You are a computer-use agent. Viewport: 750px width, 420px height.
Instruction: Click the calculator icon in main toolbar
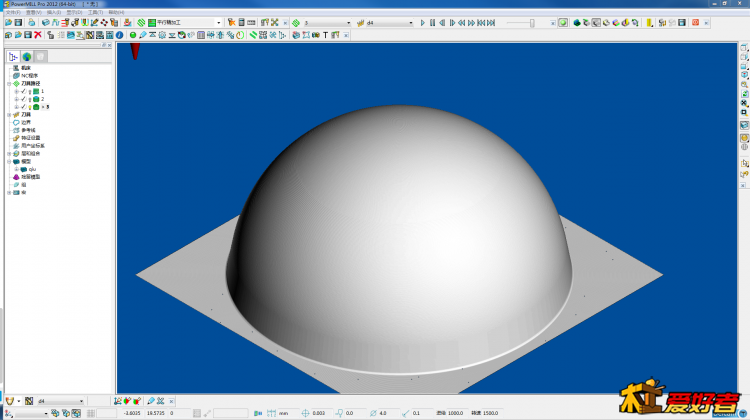point(242,22)
